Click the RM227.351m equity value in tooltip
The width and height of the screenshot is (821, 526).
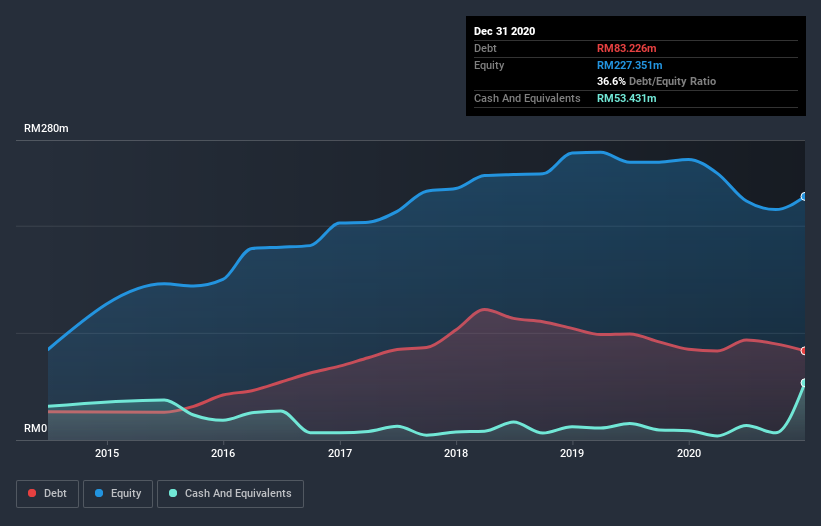(x=629, y=65)
